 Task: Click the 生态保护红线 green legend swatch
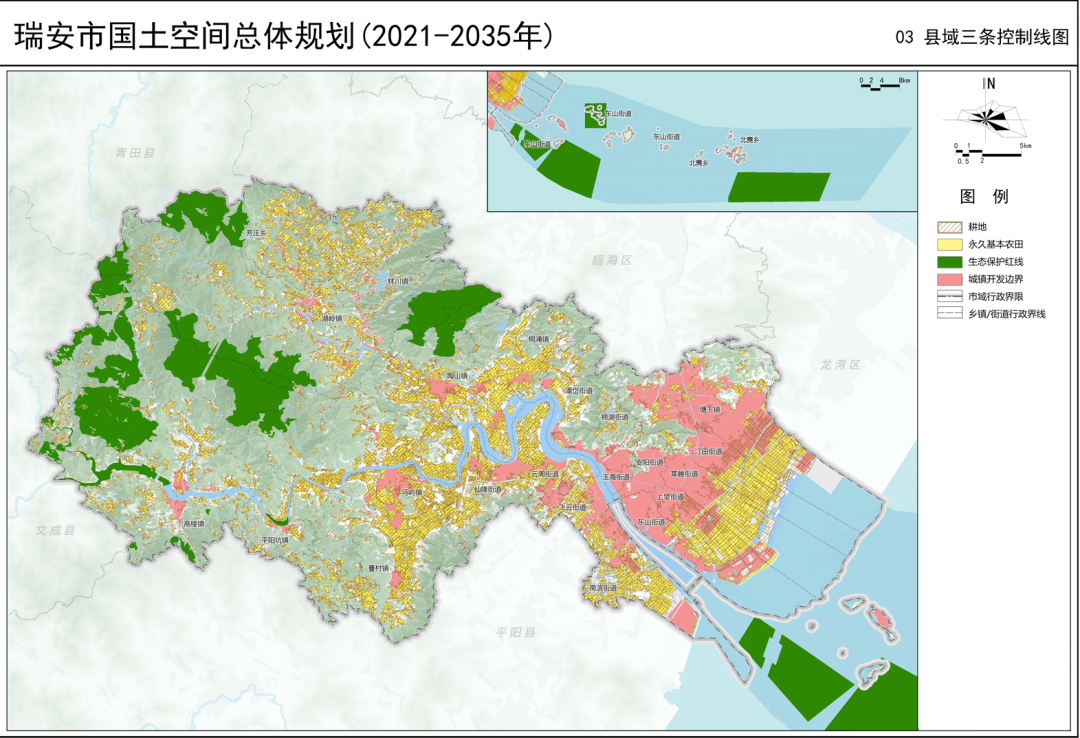pos(949,261)
